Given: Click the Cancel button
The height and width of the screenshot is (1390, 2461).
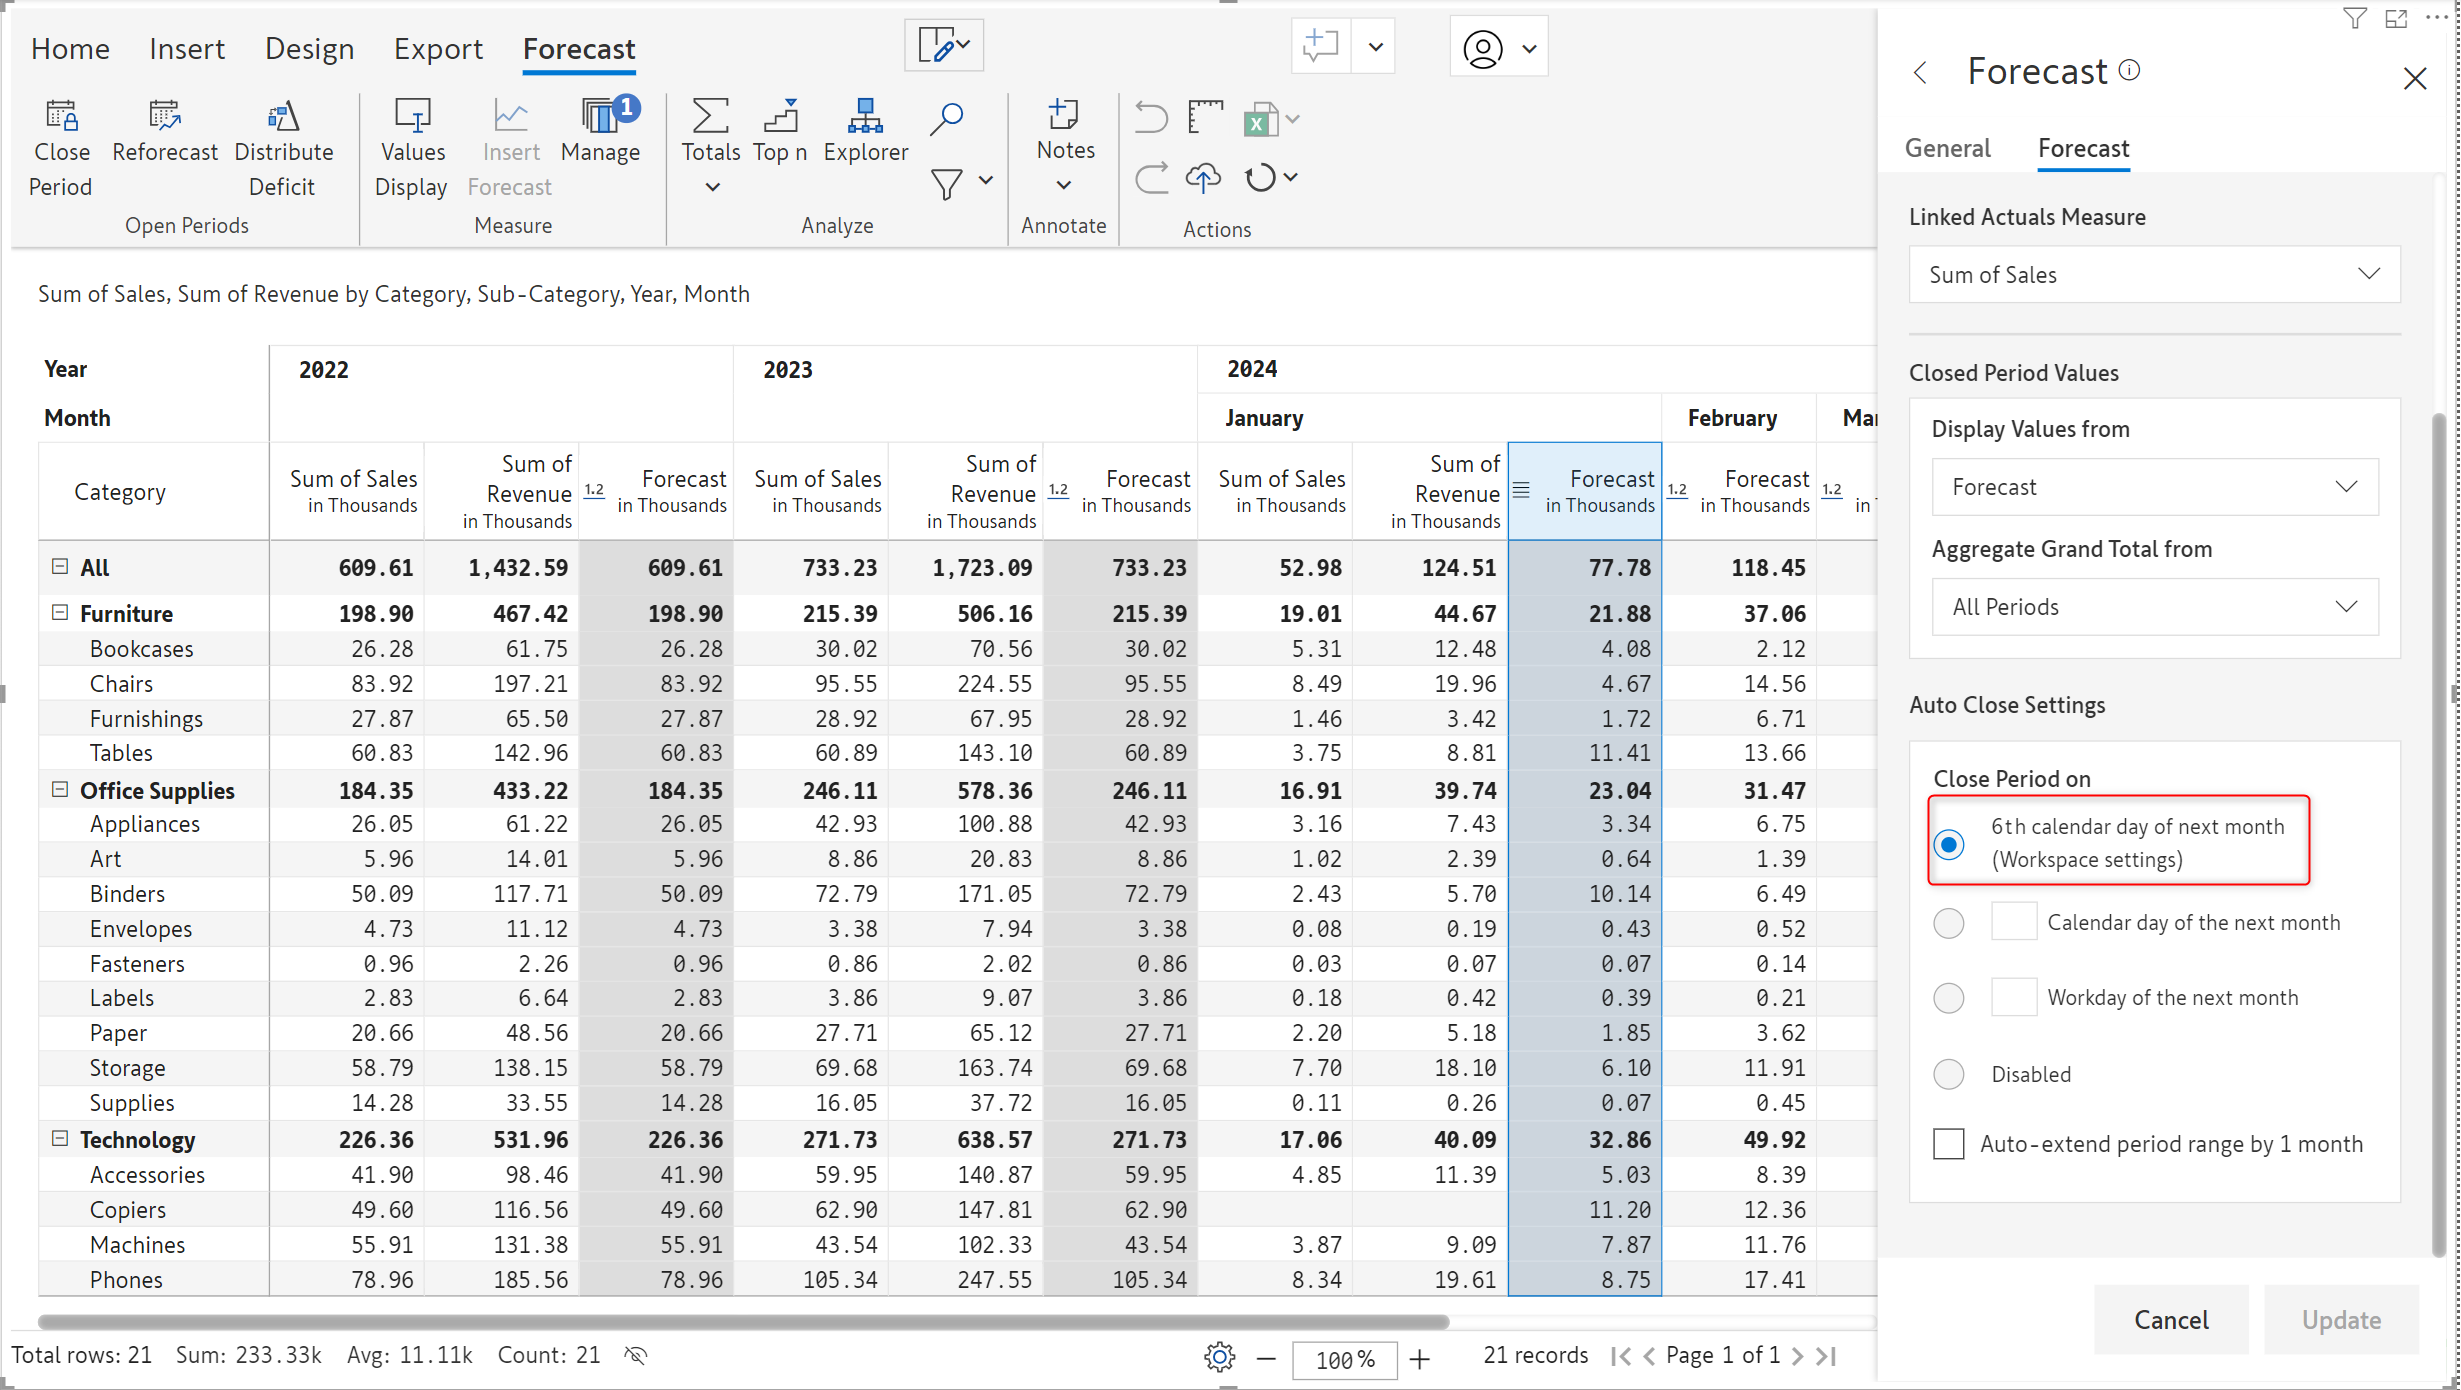Looking at the screenshot, I should click(x=2171, y=1320).
